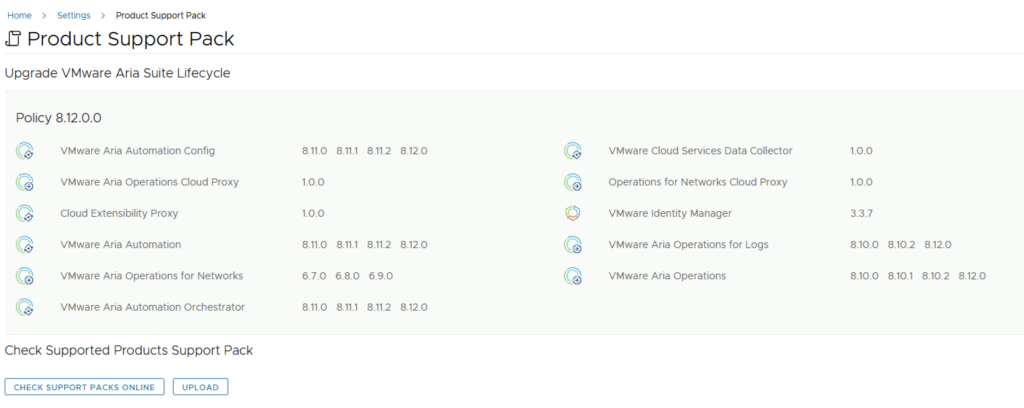Click the icon beside the VMware Aria Operations label
The height and width of the screenshot is (408, 1024).
click(x=573, y=276)
